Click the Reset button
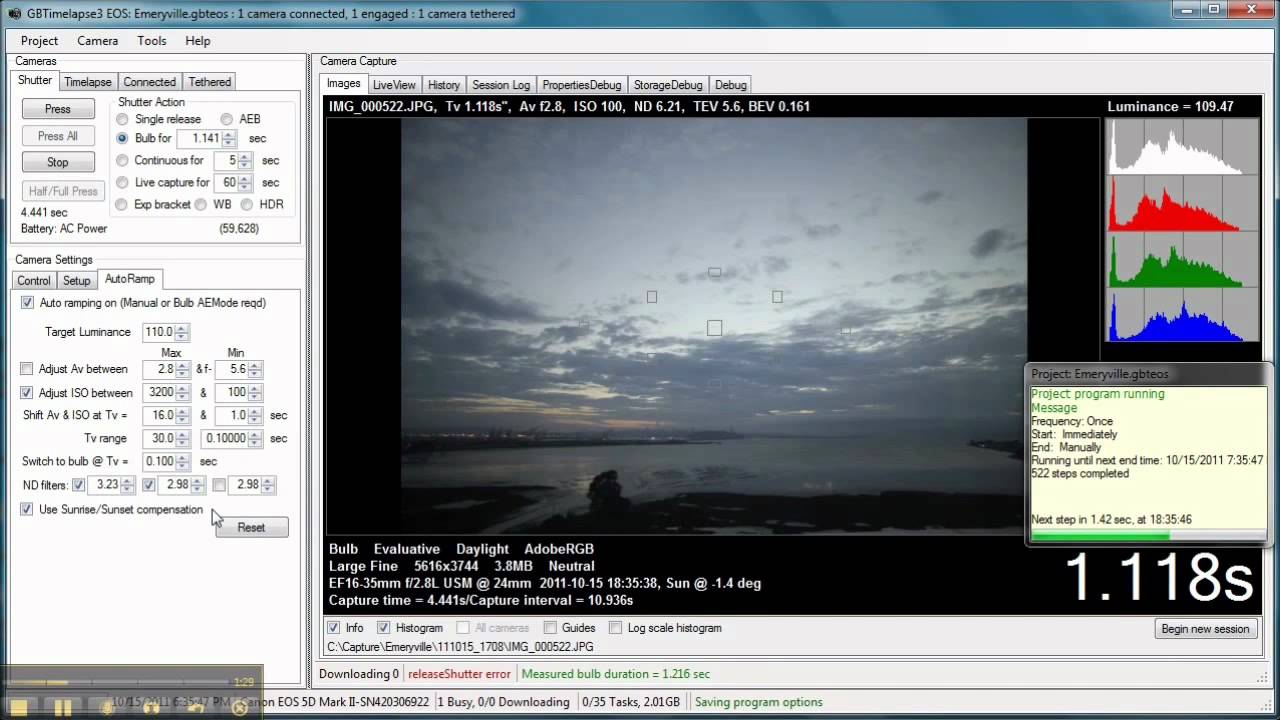1280x720 pixels. pos(252,527)
